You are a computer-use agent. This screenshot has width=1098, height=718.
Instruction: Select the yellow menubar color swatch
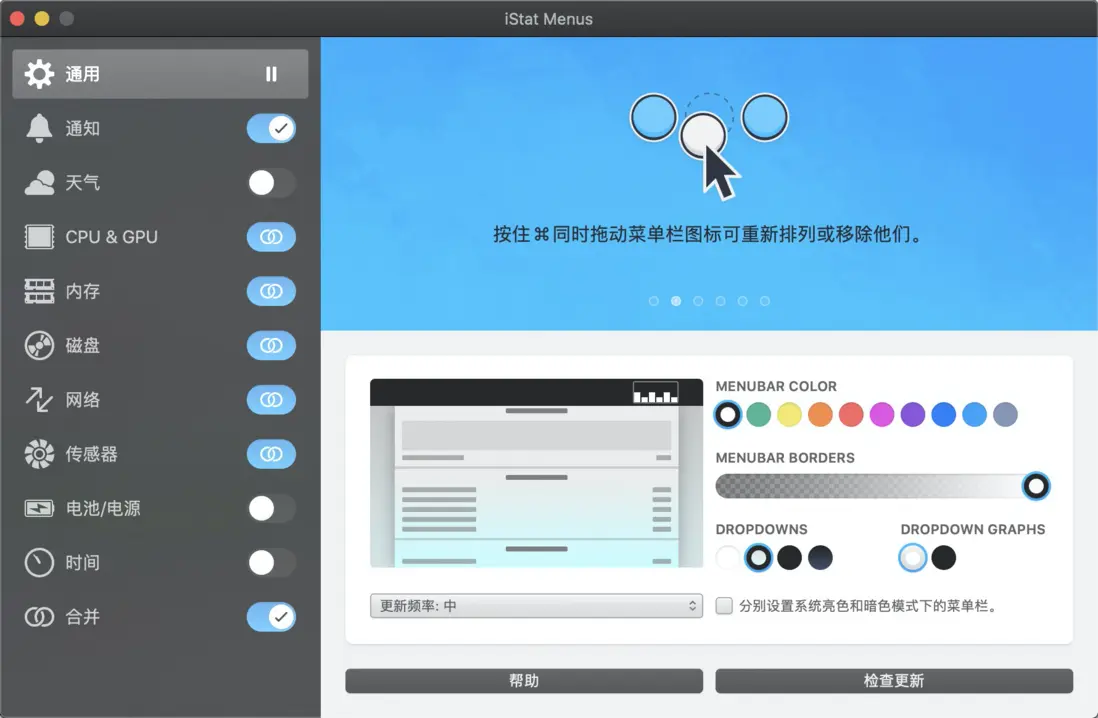pos(789,415)
